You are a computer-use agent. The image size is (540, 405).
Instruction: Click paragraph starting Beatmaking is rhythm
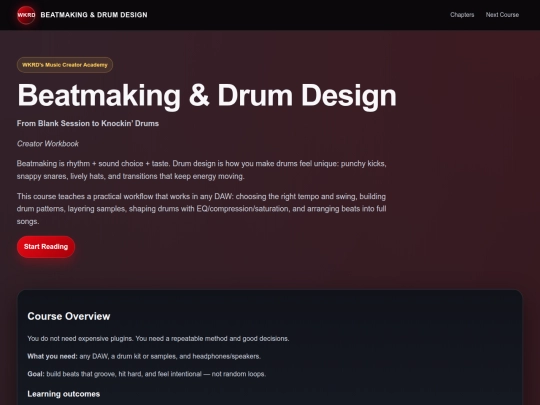click(201, 170)
